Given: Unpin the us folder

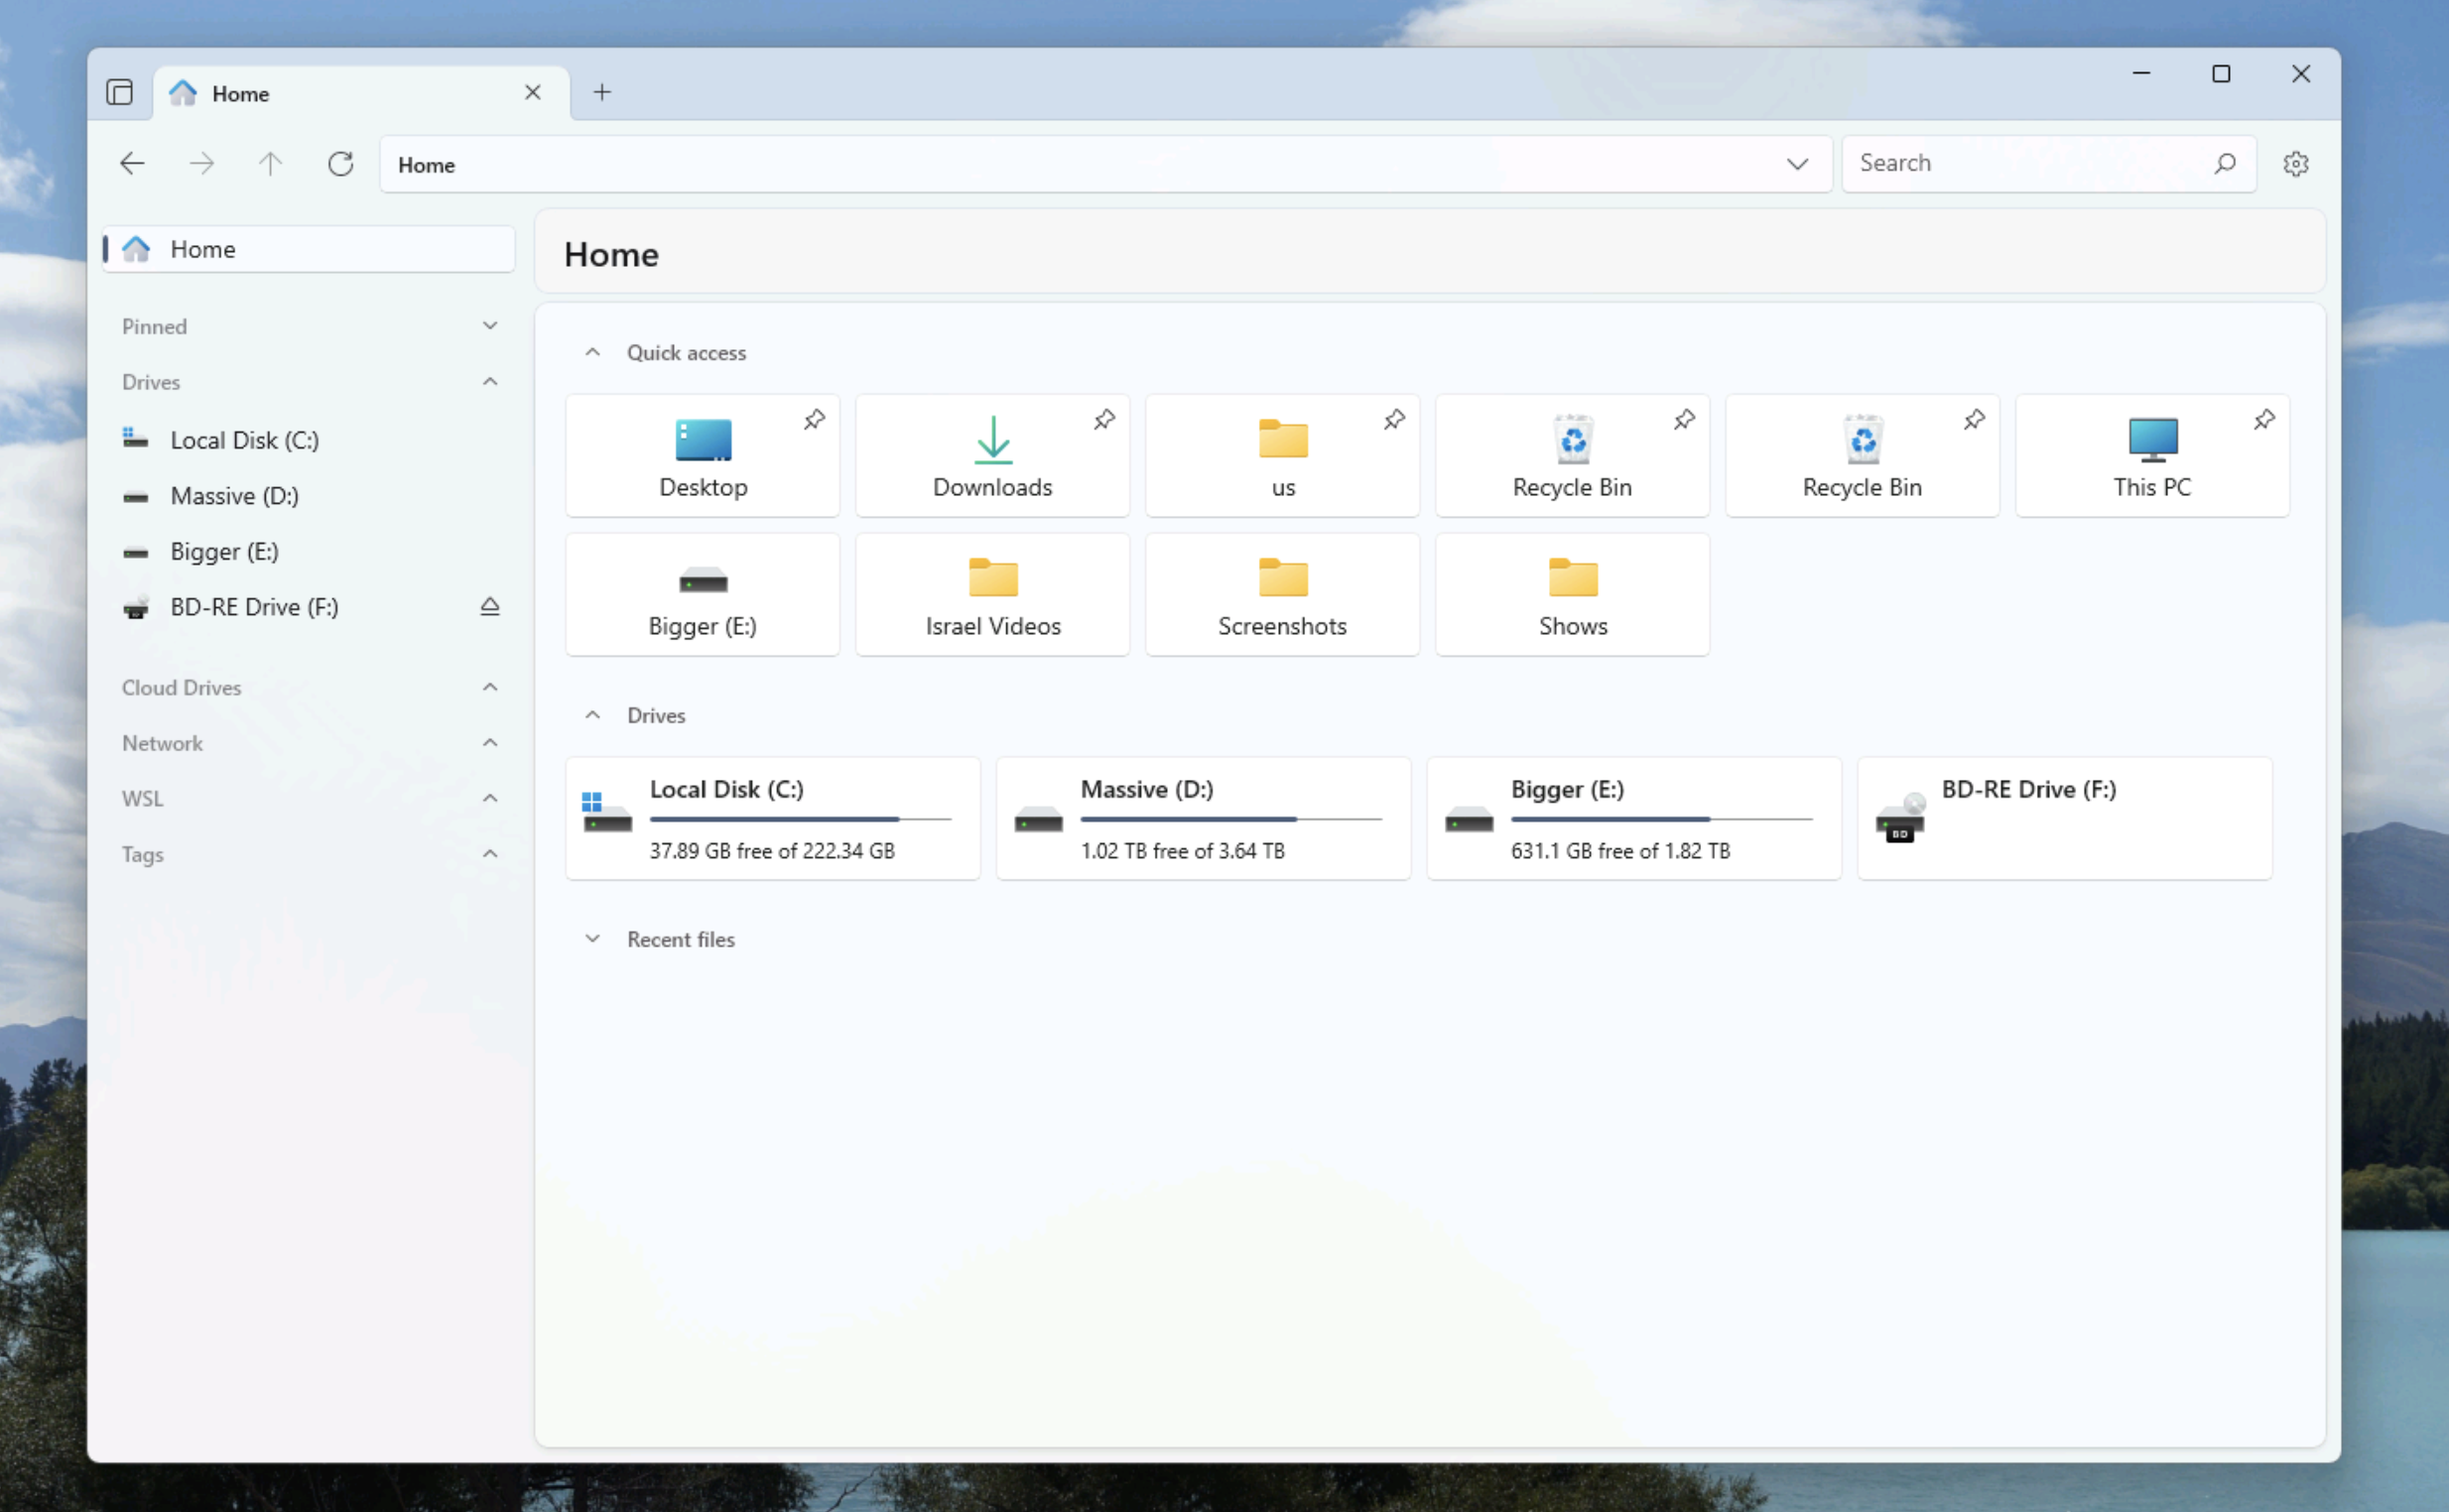Looking at the screenshot, I should click(1393, 420).
